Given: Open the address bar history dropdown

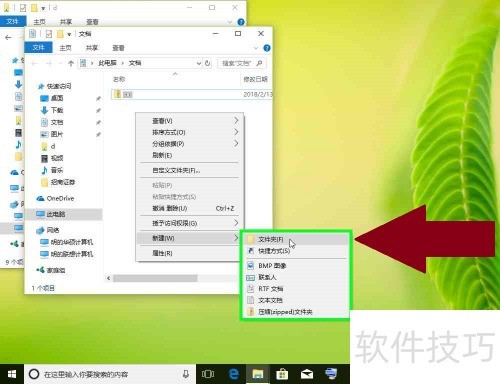Looking at the screenshot, I should (199, 63).
